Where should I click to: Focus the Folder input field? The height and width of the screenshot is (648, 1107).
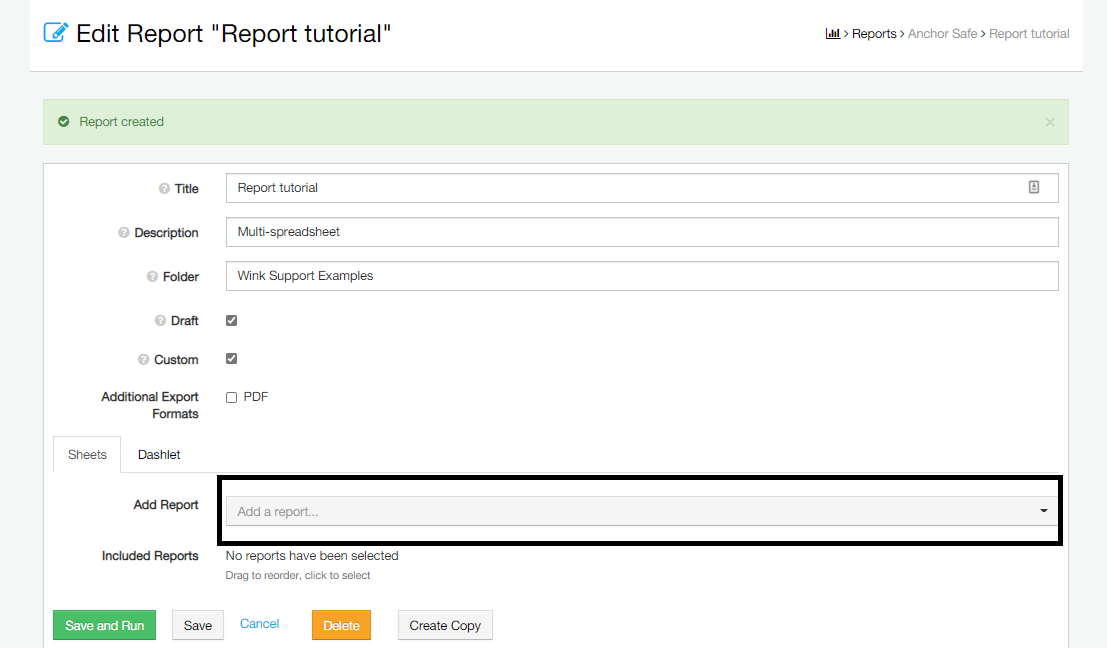(x=642, y=276)
